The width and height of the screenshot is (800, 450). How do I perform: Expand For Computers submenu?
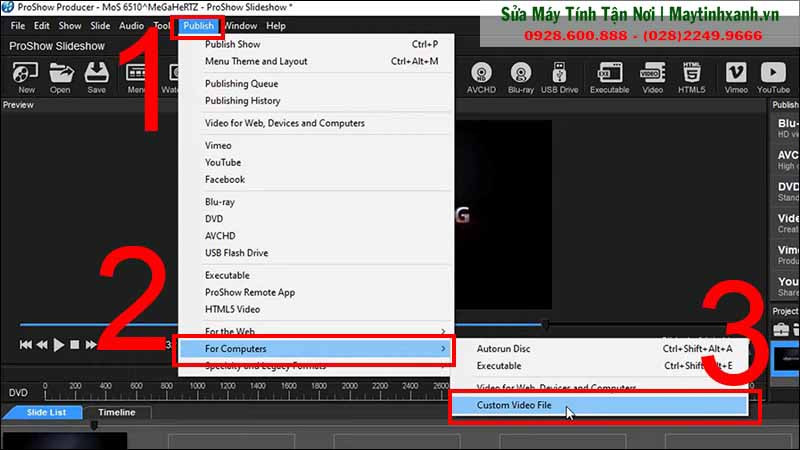(315, 349)
